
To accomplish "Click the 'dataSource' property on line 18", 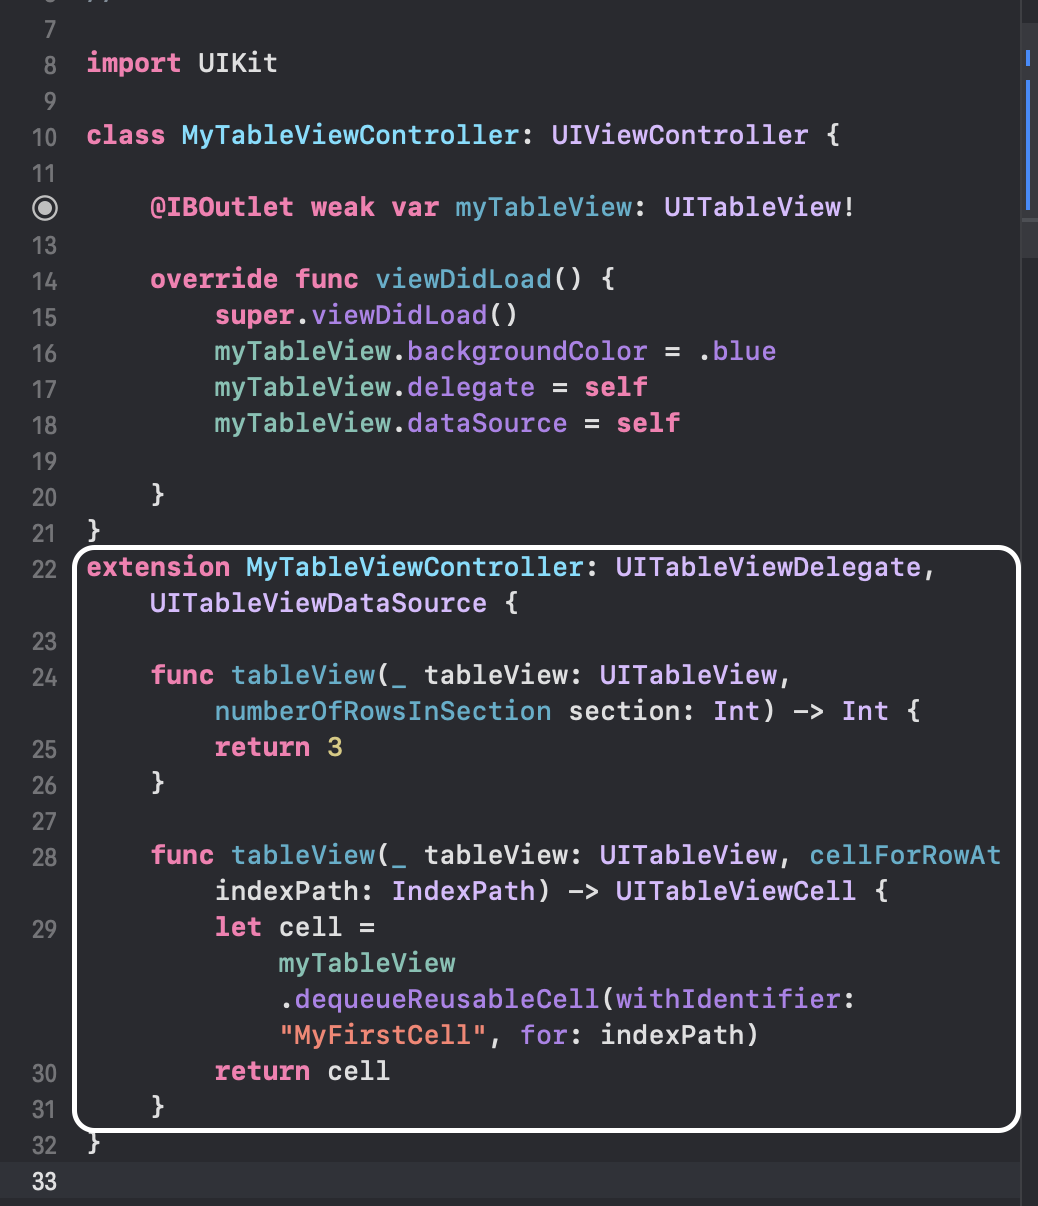I will point(487,423).
